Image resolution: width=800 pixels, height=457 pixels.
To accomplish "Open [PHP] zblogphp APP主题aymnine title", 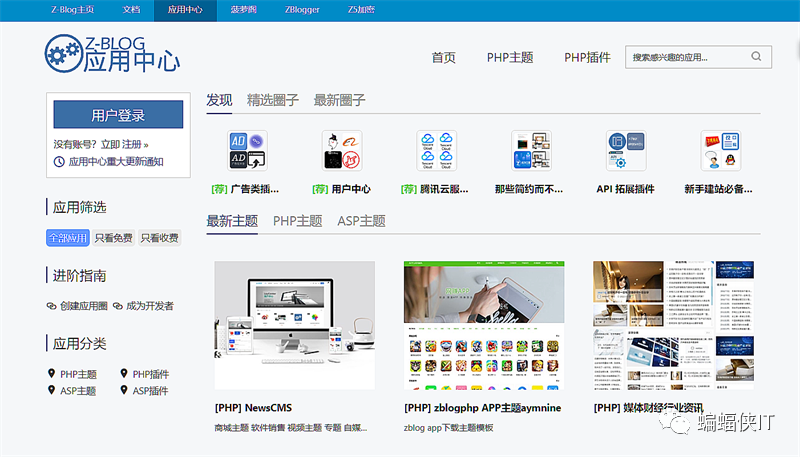I will point(483,408).
